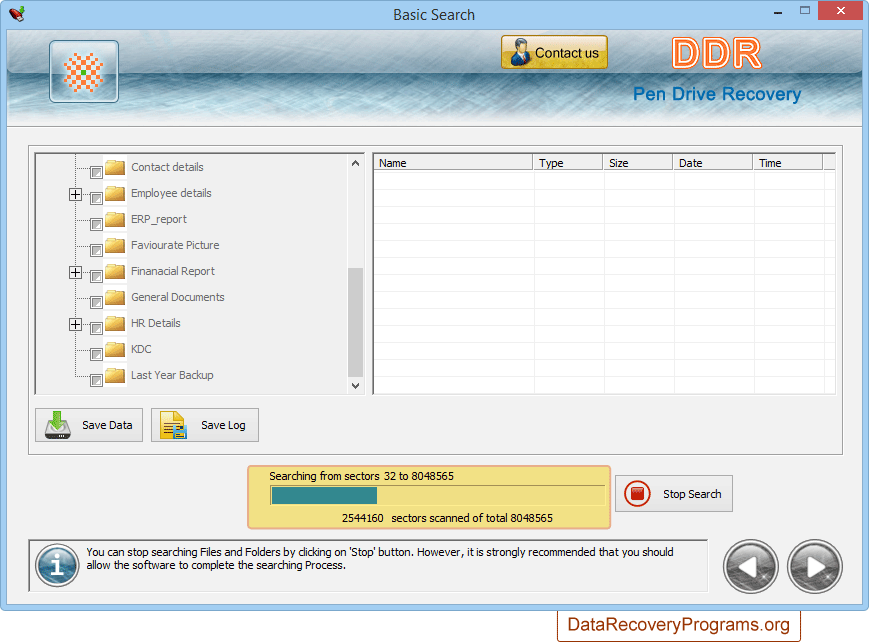Go back with the left arrow button
Viewport: 869px width, 642px height.
pos(751,567)
